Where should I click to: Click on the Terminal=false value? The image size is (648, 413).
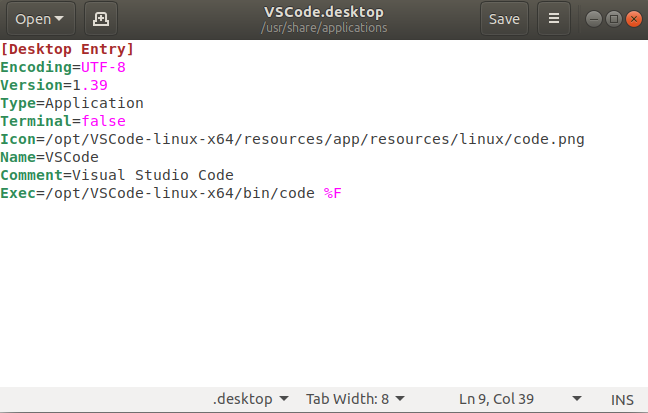tap(103, 121)
